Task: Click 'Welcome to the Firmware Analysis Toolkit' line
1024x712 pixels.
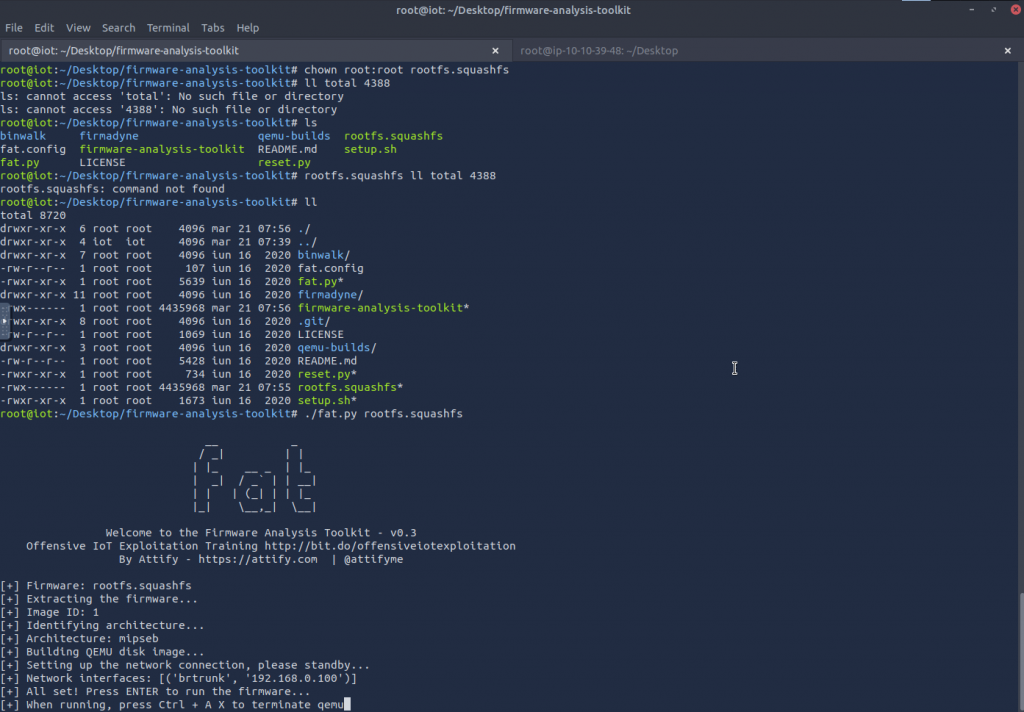Action: tap(261, 532)
